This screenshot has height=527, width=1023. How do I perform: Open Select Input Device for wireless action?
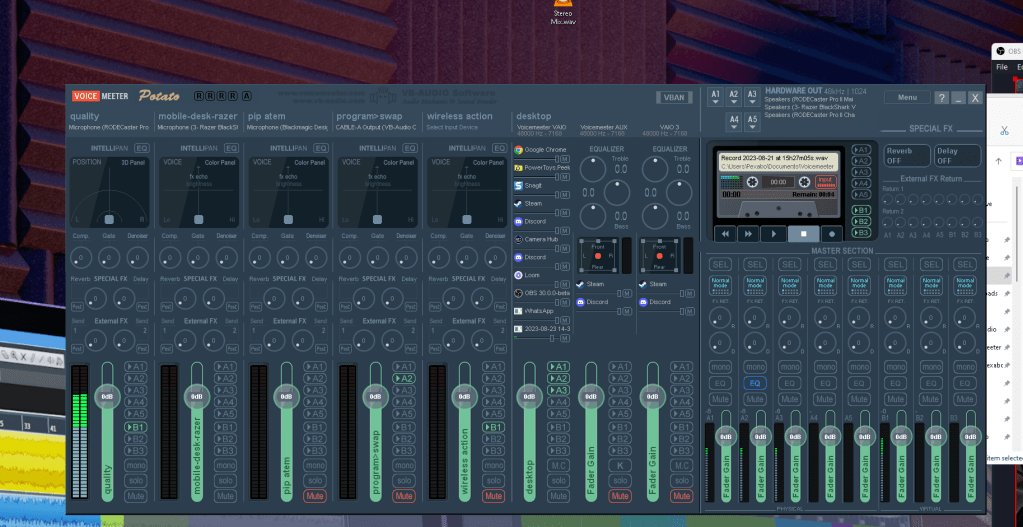[452, 128]
